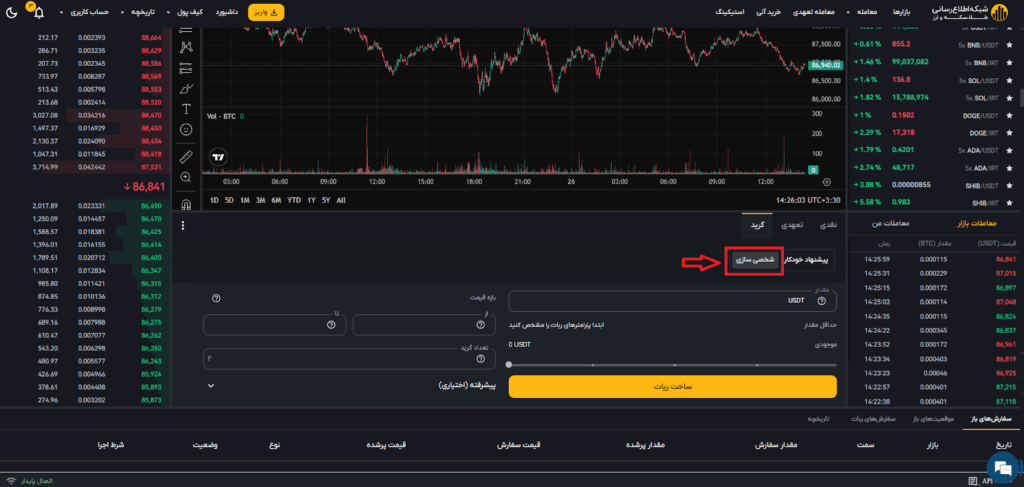Favorite the ADA/USDT pair star
This screenshot has height=487, width=1024.
(x=1010, y=151)
